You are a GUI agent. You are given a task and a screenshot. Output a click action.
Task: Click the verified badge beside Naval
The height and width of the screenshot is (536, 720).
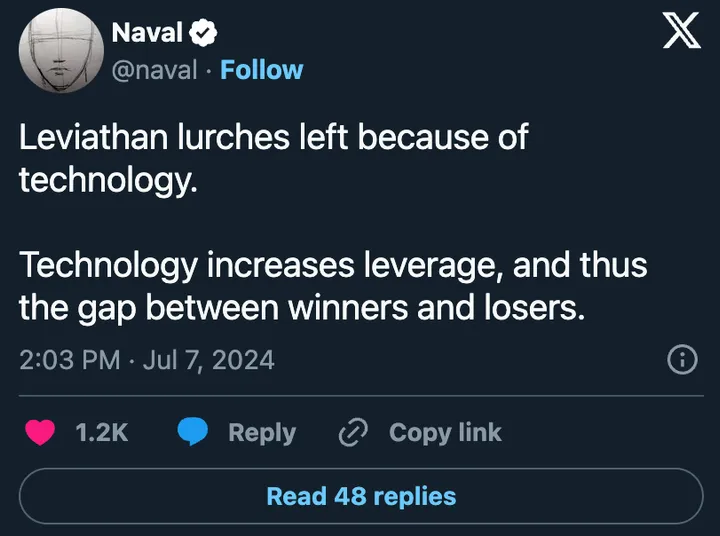(x=205, y=33)
